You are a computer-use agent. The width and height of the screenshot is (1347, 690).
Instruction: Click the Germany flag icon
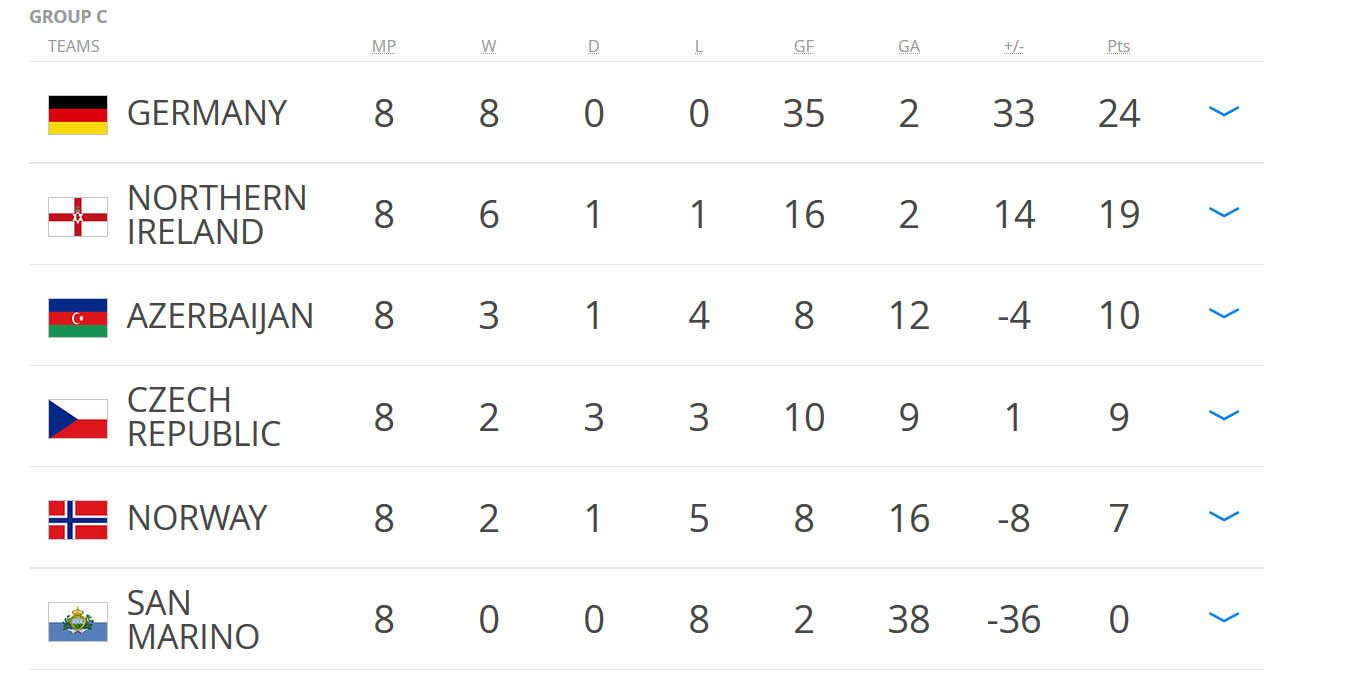pos(78,115)
